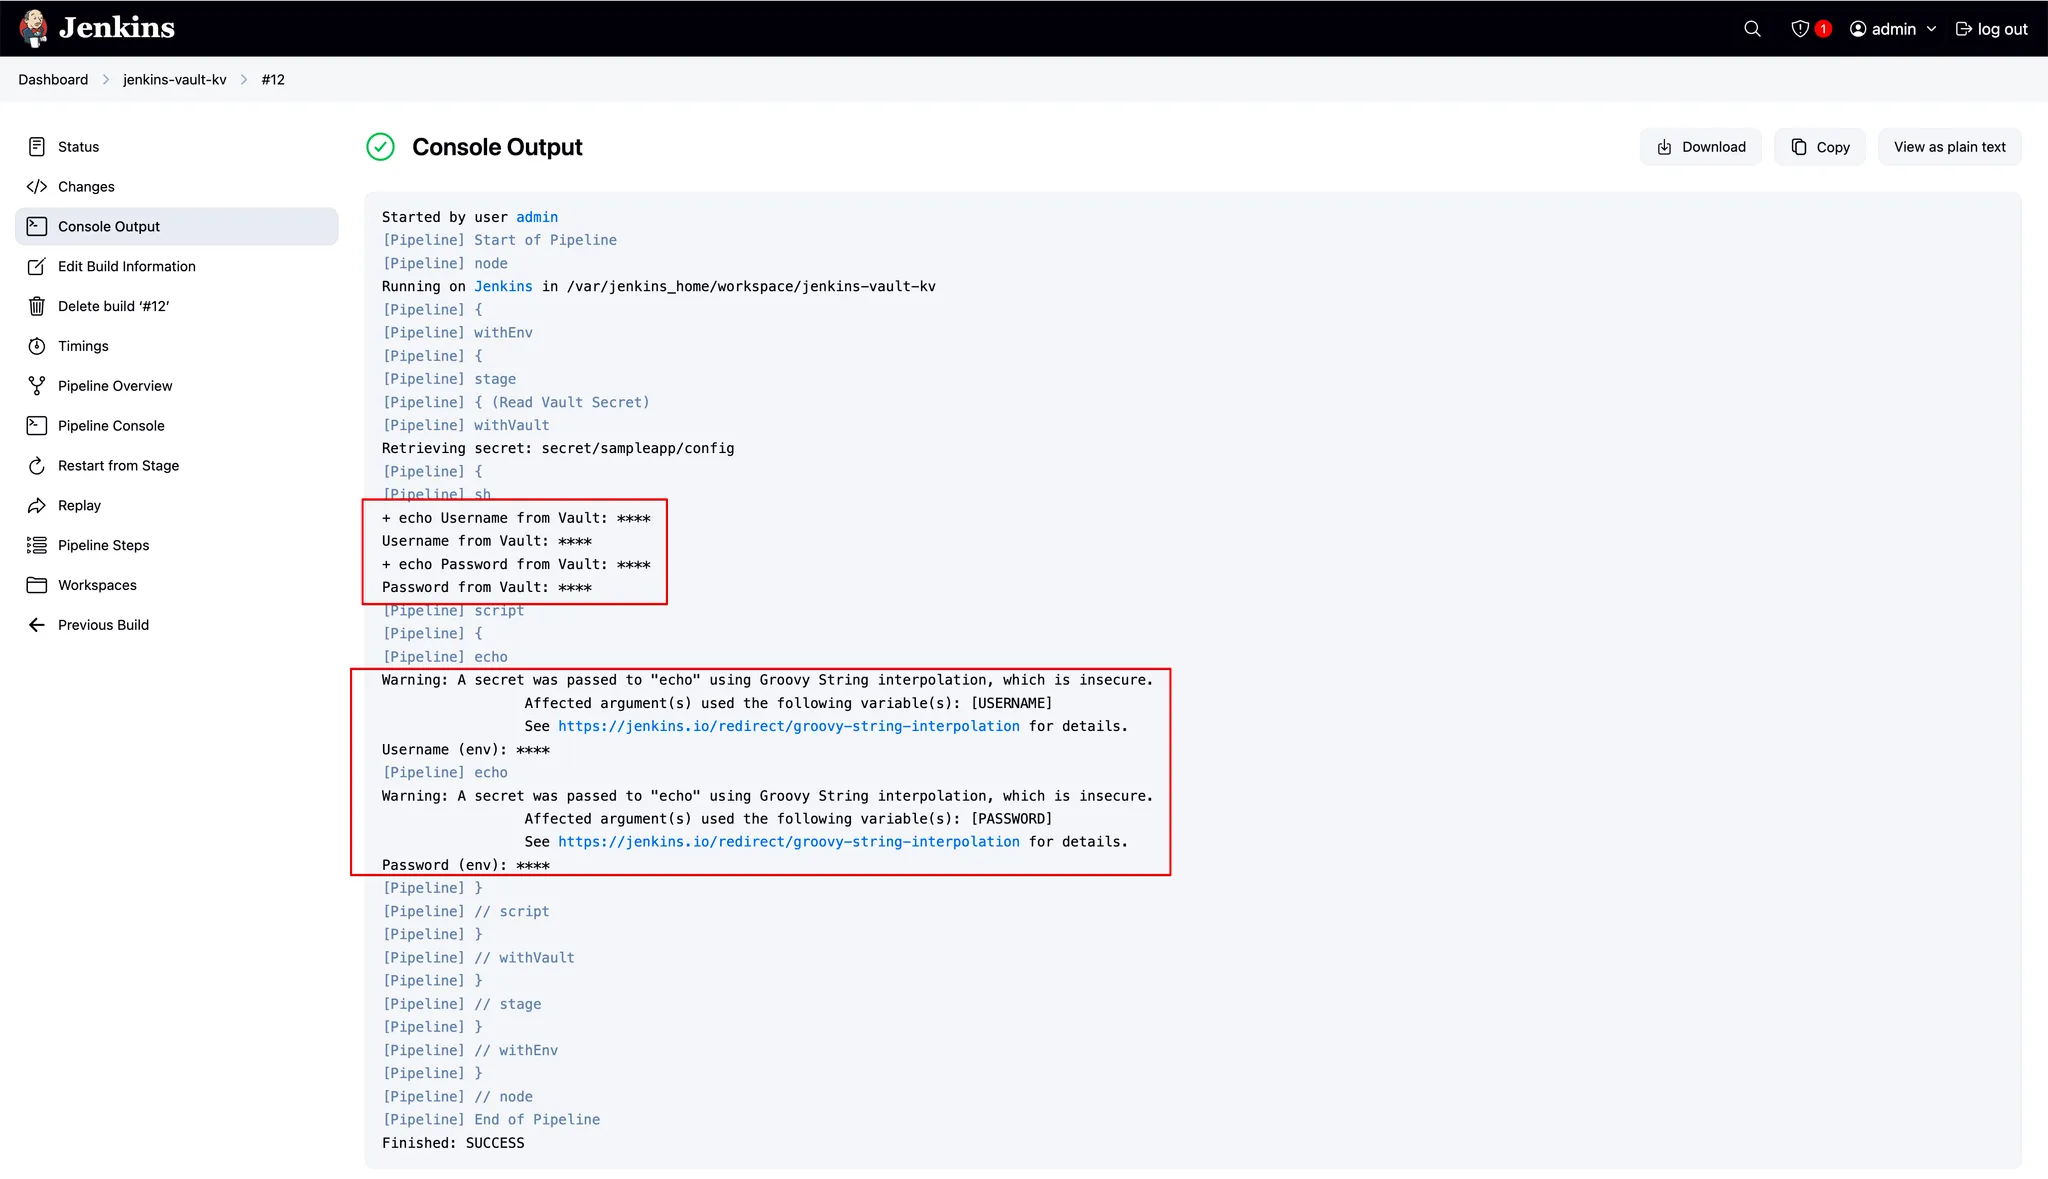Open Pipeline Console in sidebar
This screenshot has width=2048, height=1179.
[111, 426]
